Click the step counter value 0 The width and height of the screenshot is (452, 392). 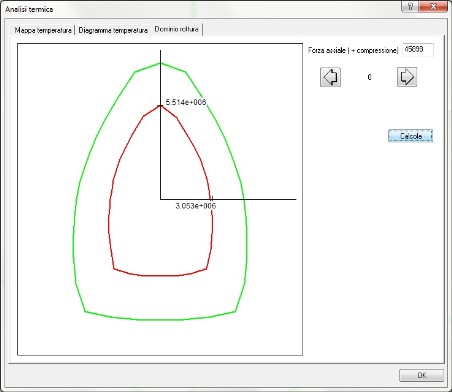point(369,77)
